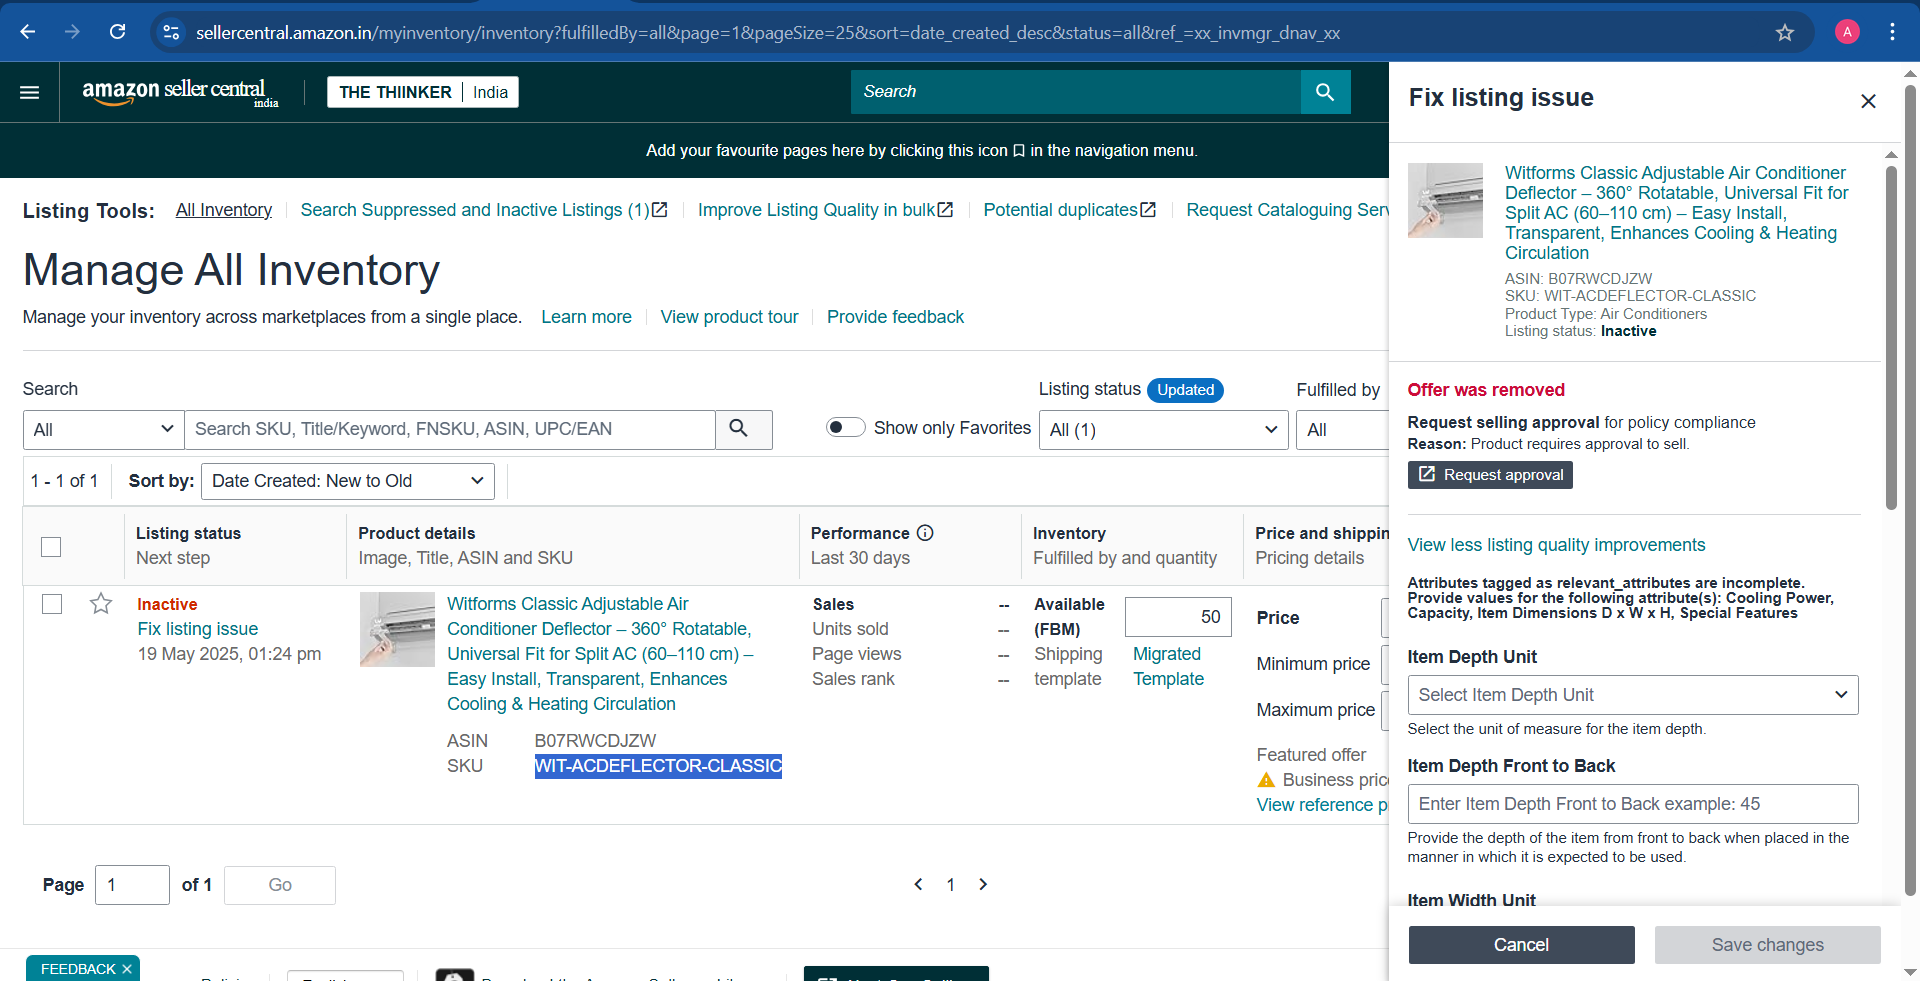Click the Amazon Seller Central logo

tap(180, 92)
